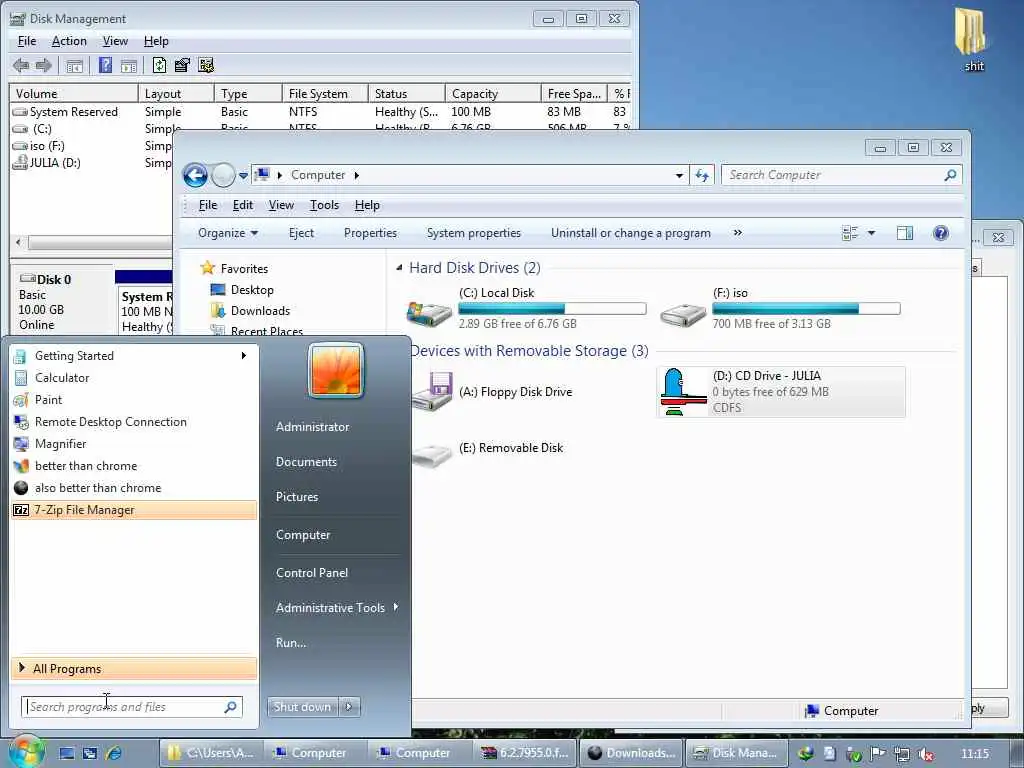
Task: Click the muted volume icon in system tray
Action: tap(925, 754)
